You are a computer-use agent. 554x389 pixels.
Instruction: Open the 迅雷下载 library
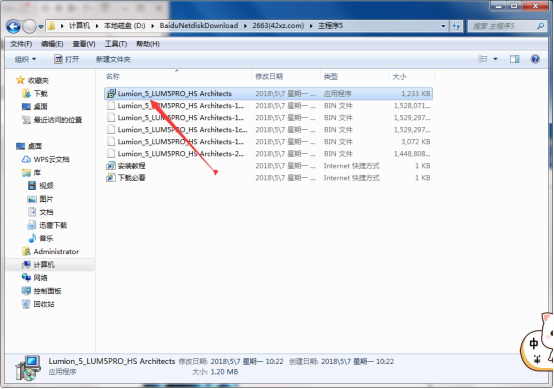[47, 225]
